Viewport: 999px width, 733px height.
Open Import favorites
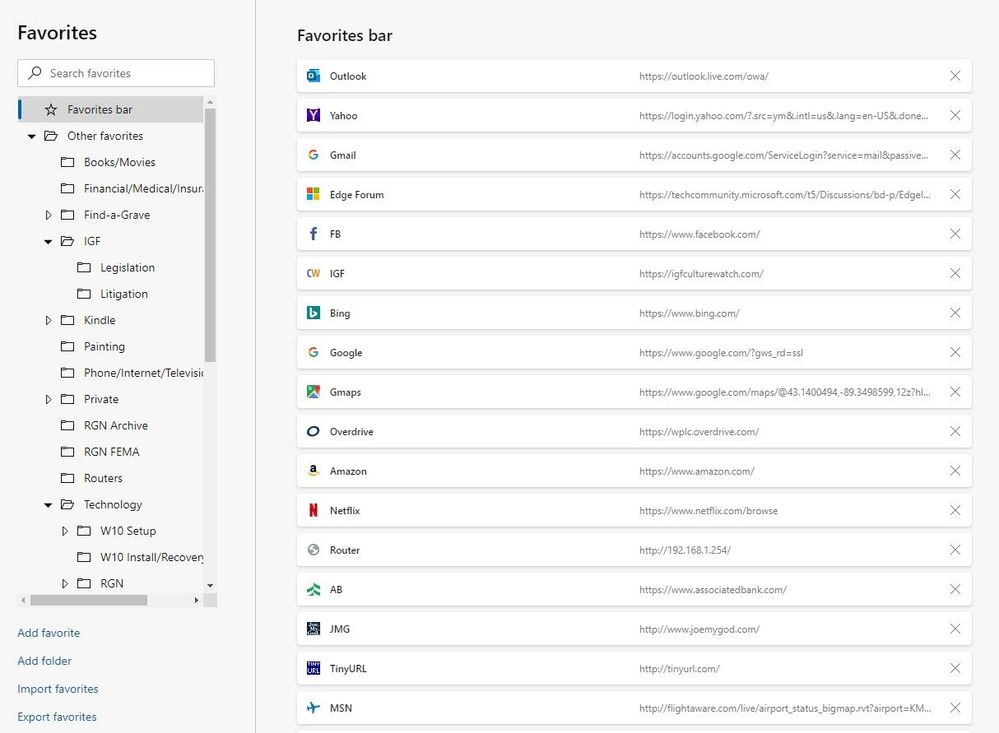(x=57, y=688)
